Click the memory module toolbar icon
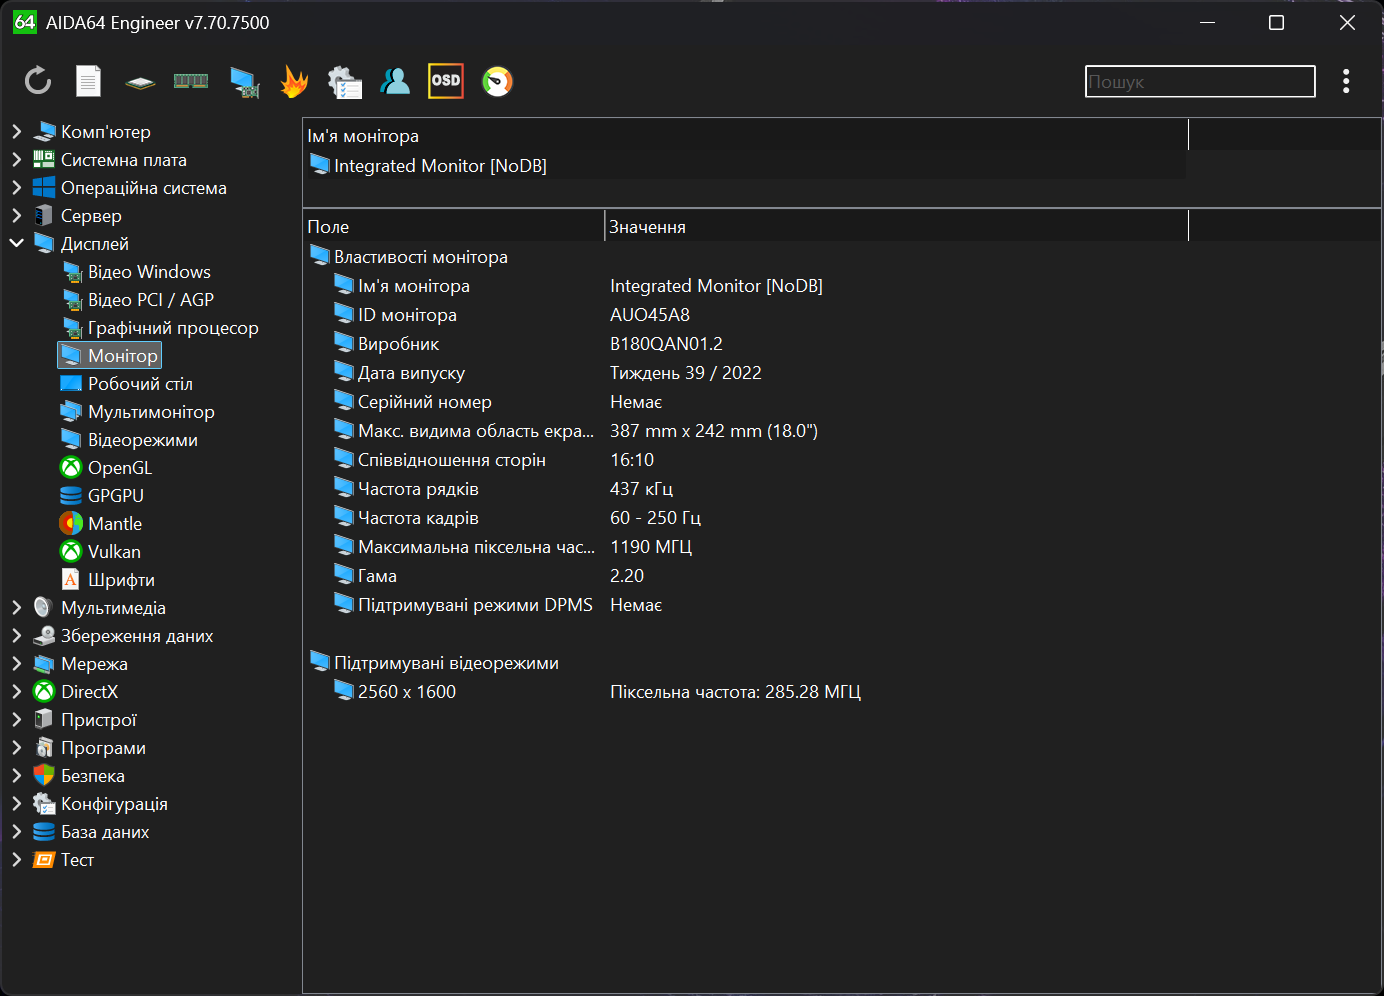1384x996 pixels. pyautogui.click(x=191, y=81)
